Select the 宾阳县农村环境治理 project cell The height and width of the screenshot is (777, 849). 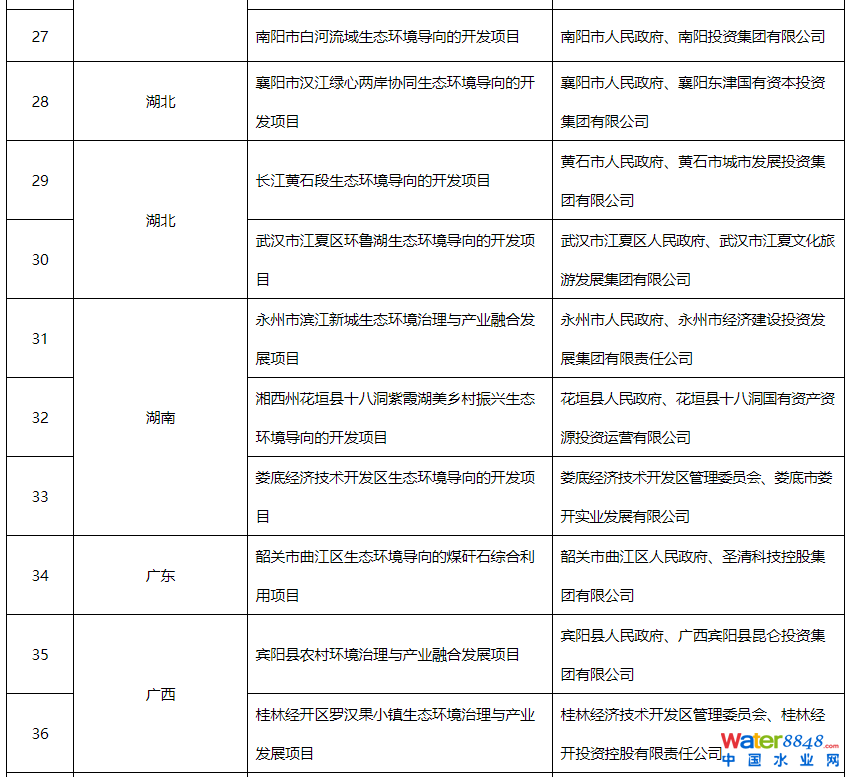click(388, 655)
